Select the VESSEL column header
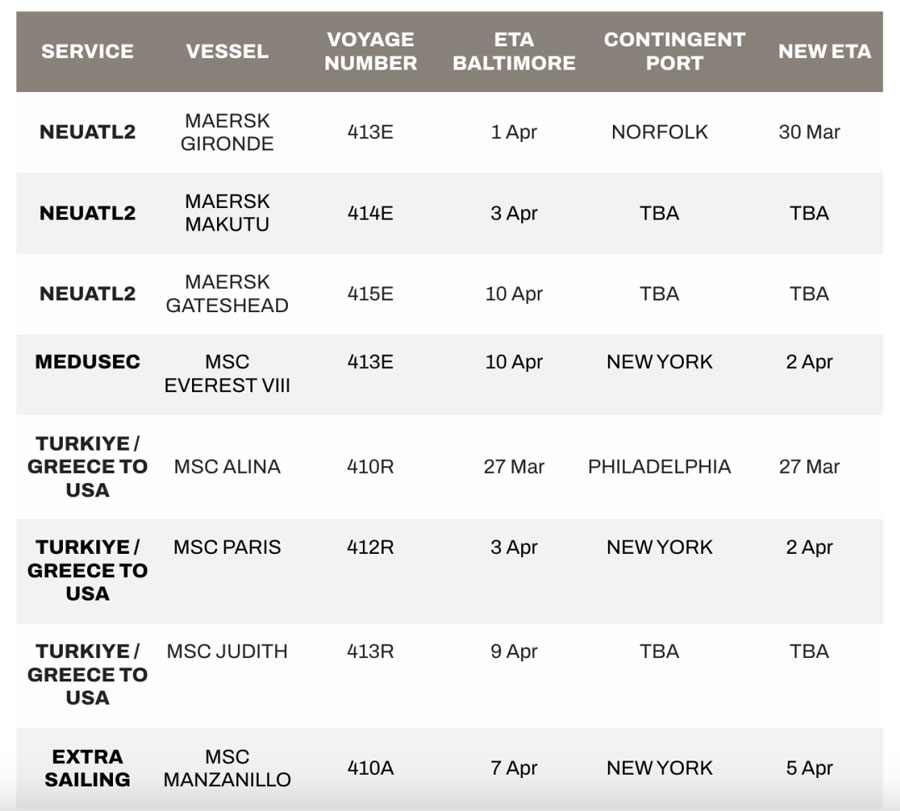Image resolution: width=900 pixels, height=811 pixels. coord(227,51)
